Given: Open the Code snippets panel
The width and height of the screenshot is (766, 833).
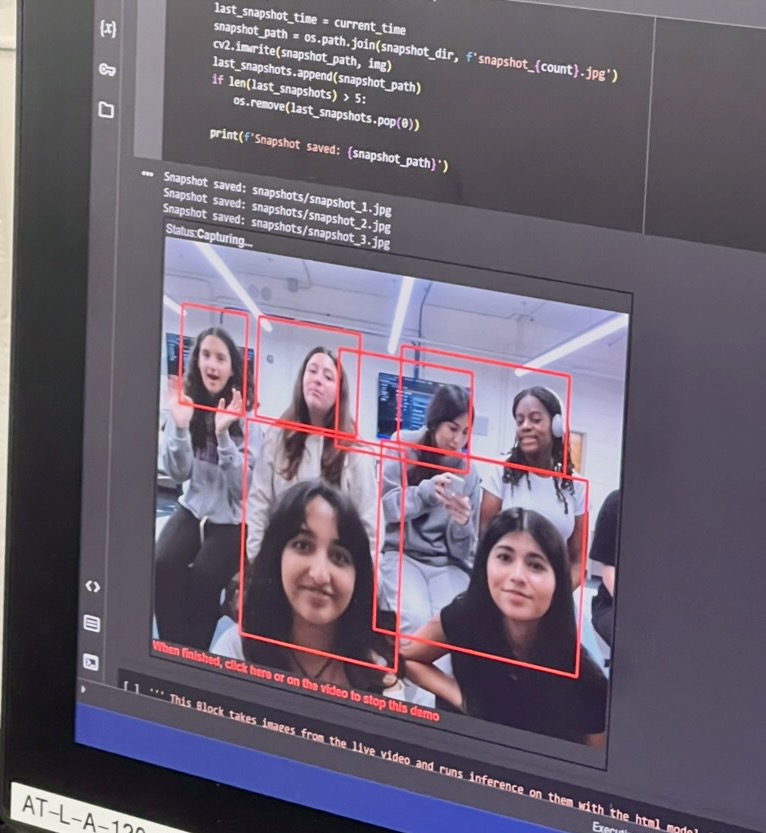Looking at the screenshot, I should [92, 586].
